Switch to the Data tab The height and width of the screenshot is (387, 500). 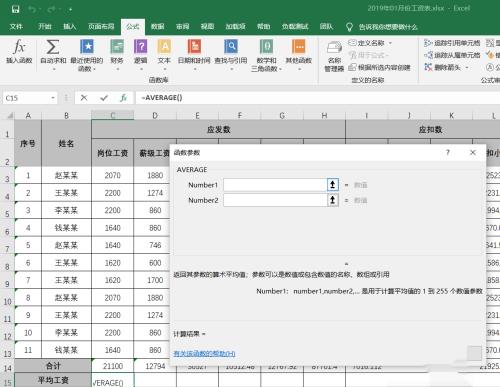(x=157, y=27)
